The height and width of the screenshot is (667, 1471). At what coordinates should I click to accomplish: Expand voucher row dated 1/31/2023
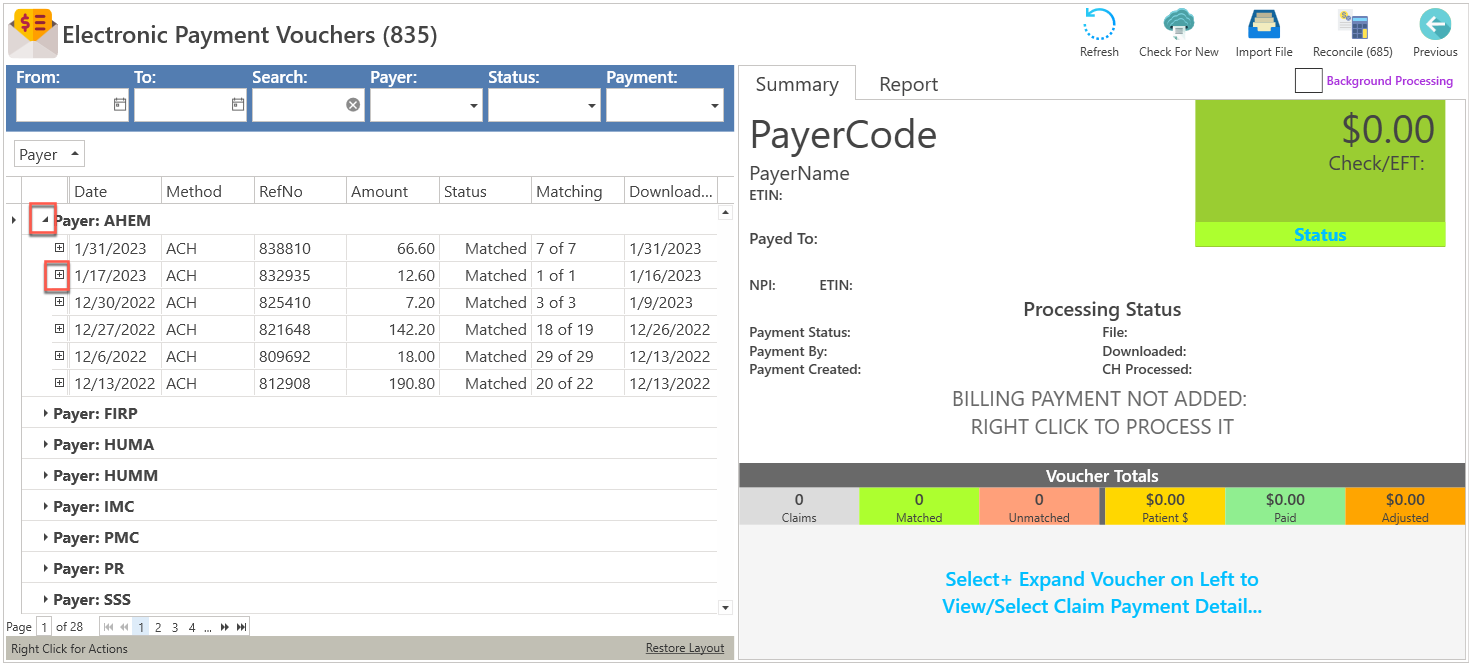click(59, 248)
